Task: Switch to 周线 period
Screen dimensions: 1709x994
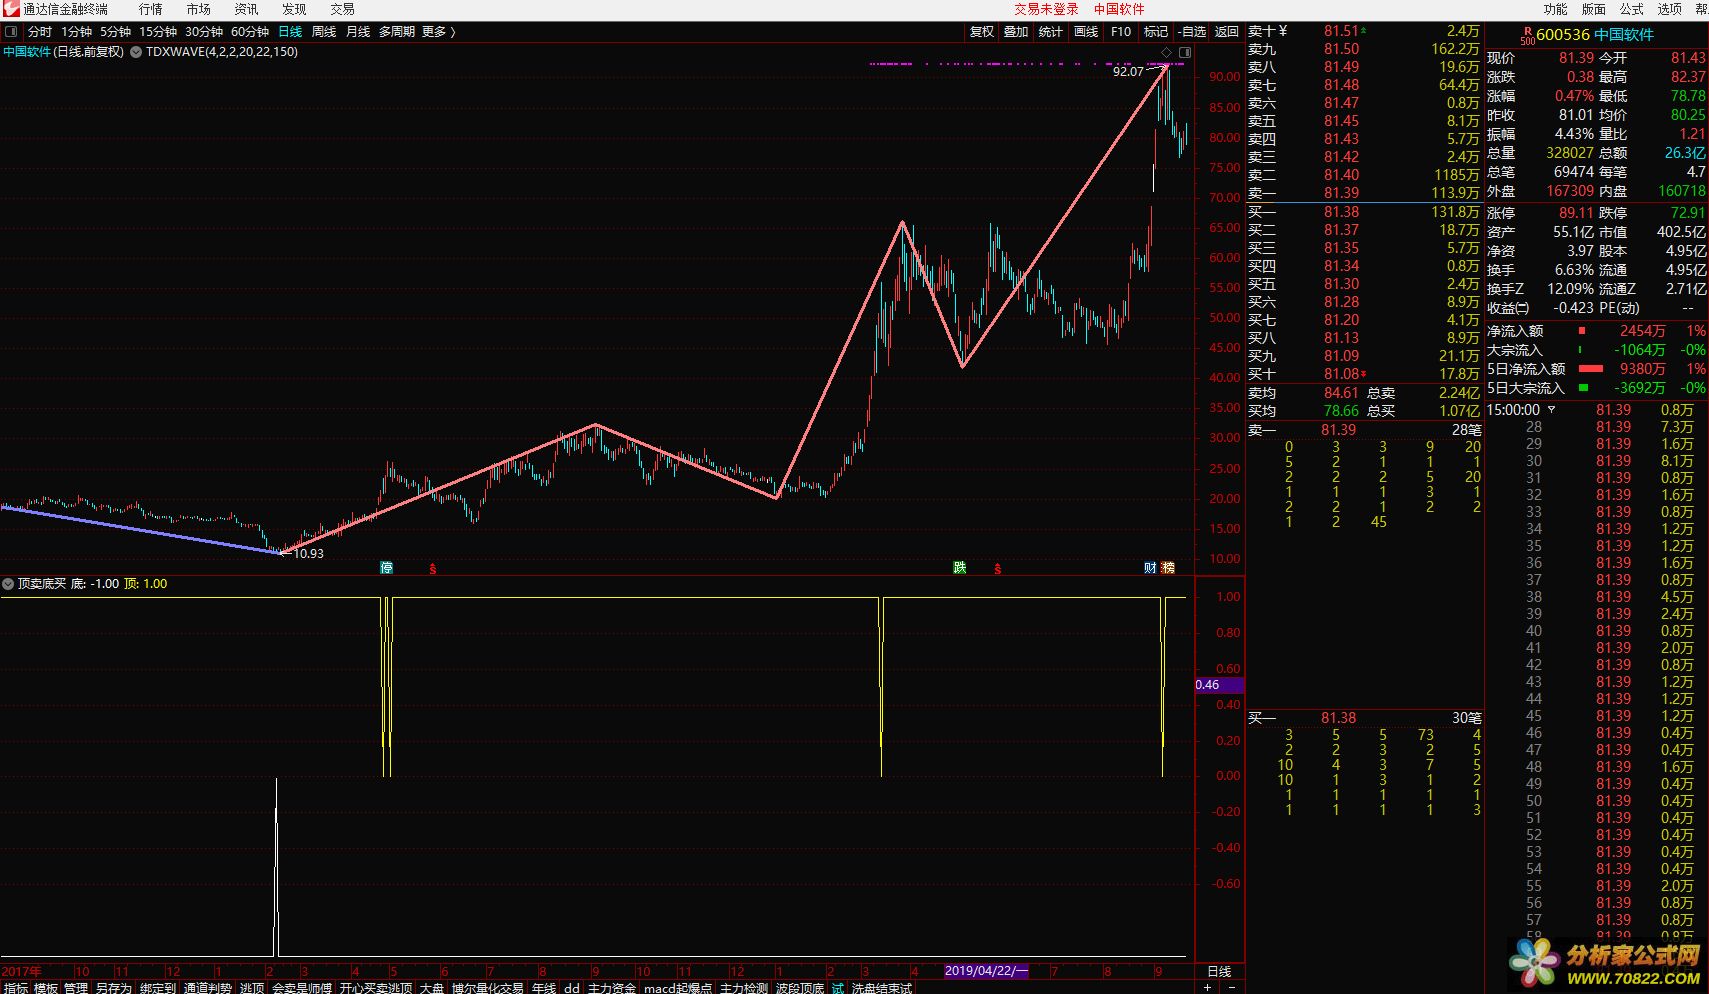Action: [324, 32]
